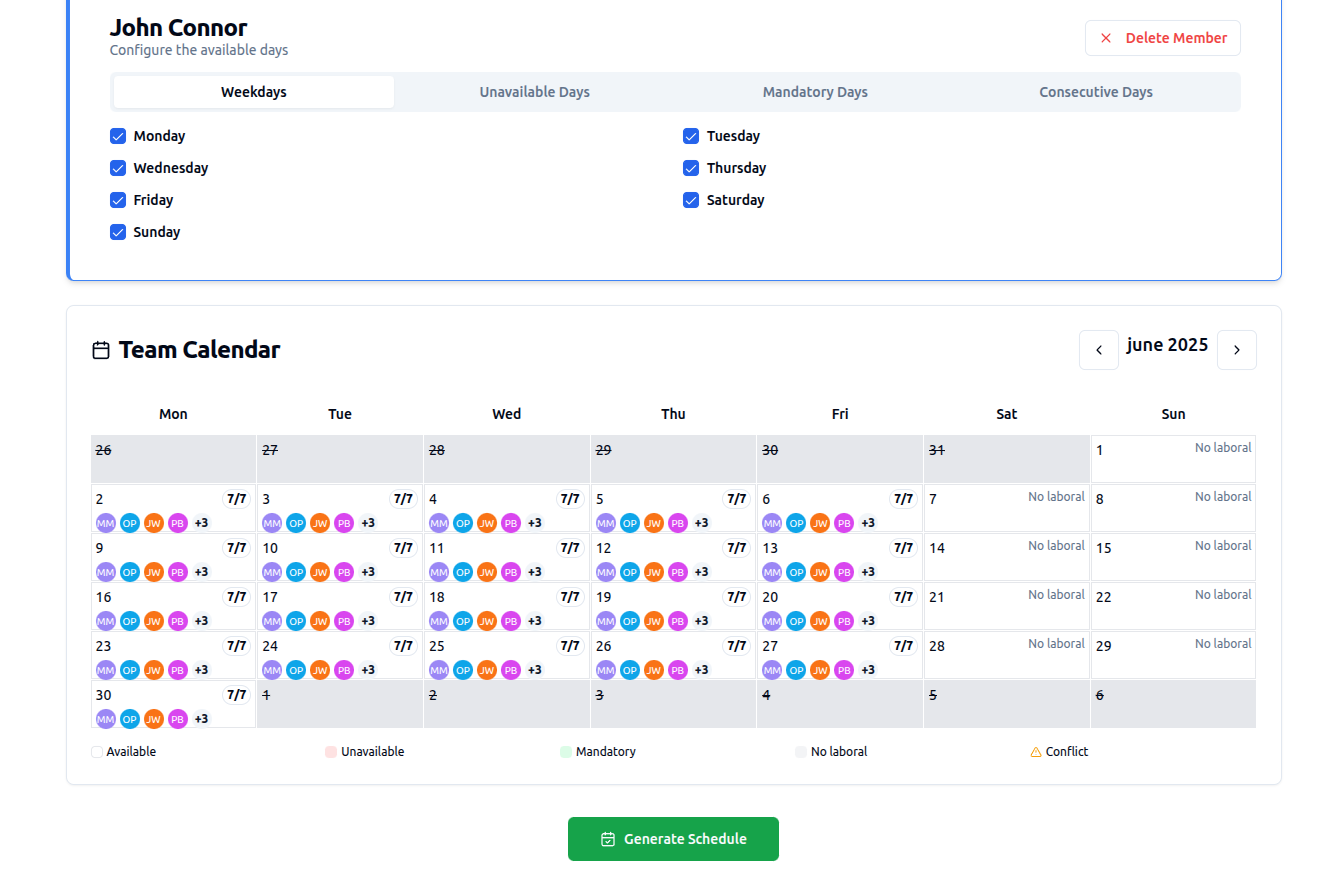Toggle the Saturday checkbox
Screen dimensions: 1328x872
click(x=691, y=200)
